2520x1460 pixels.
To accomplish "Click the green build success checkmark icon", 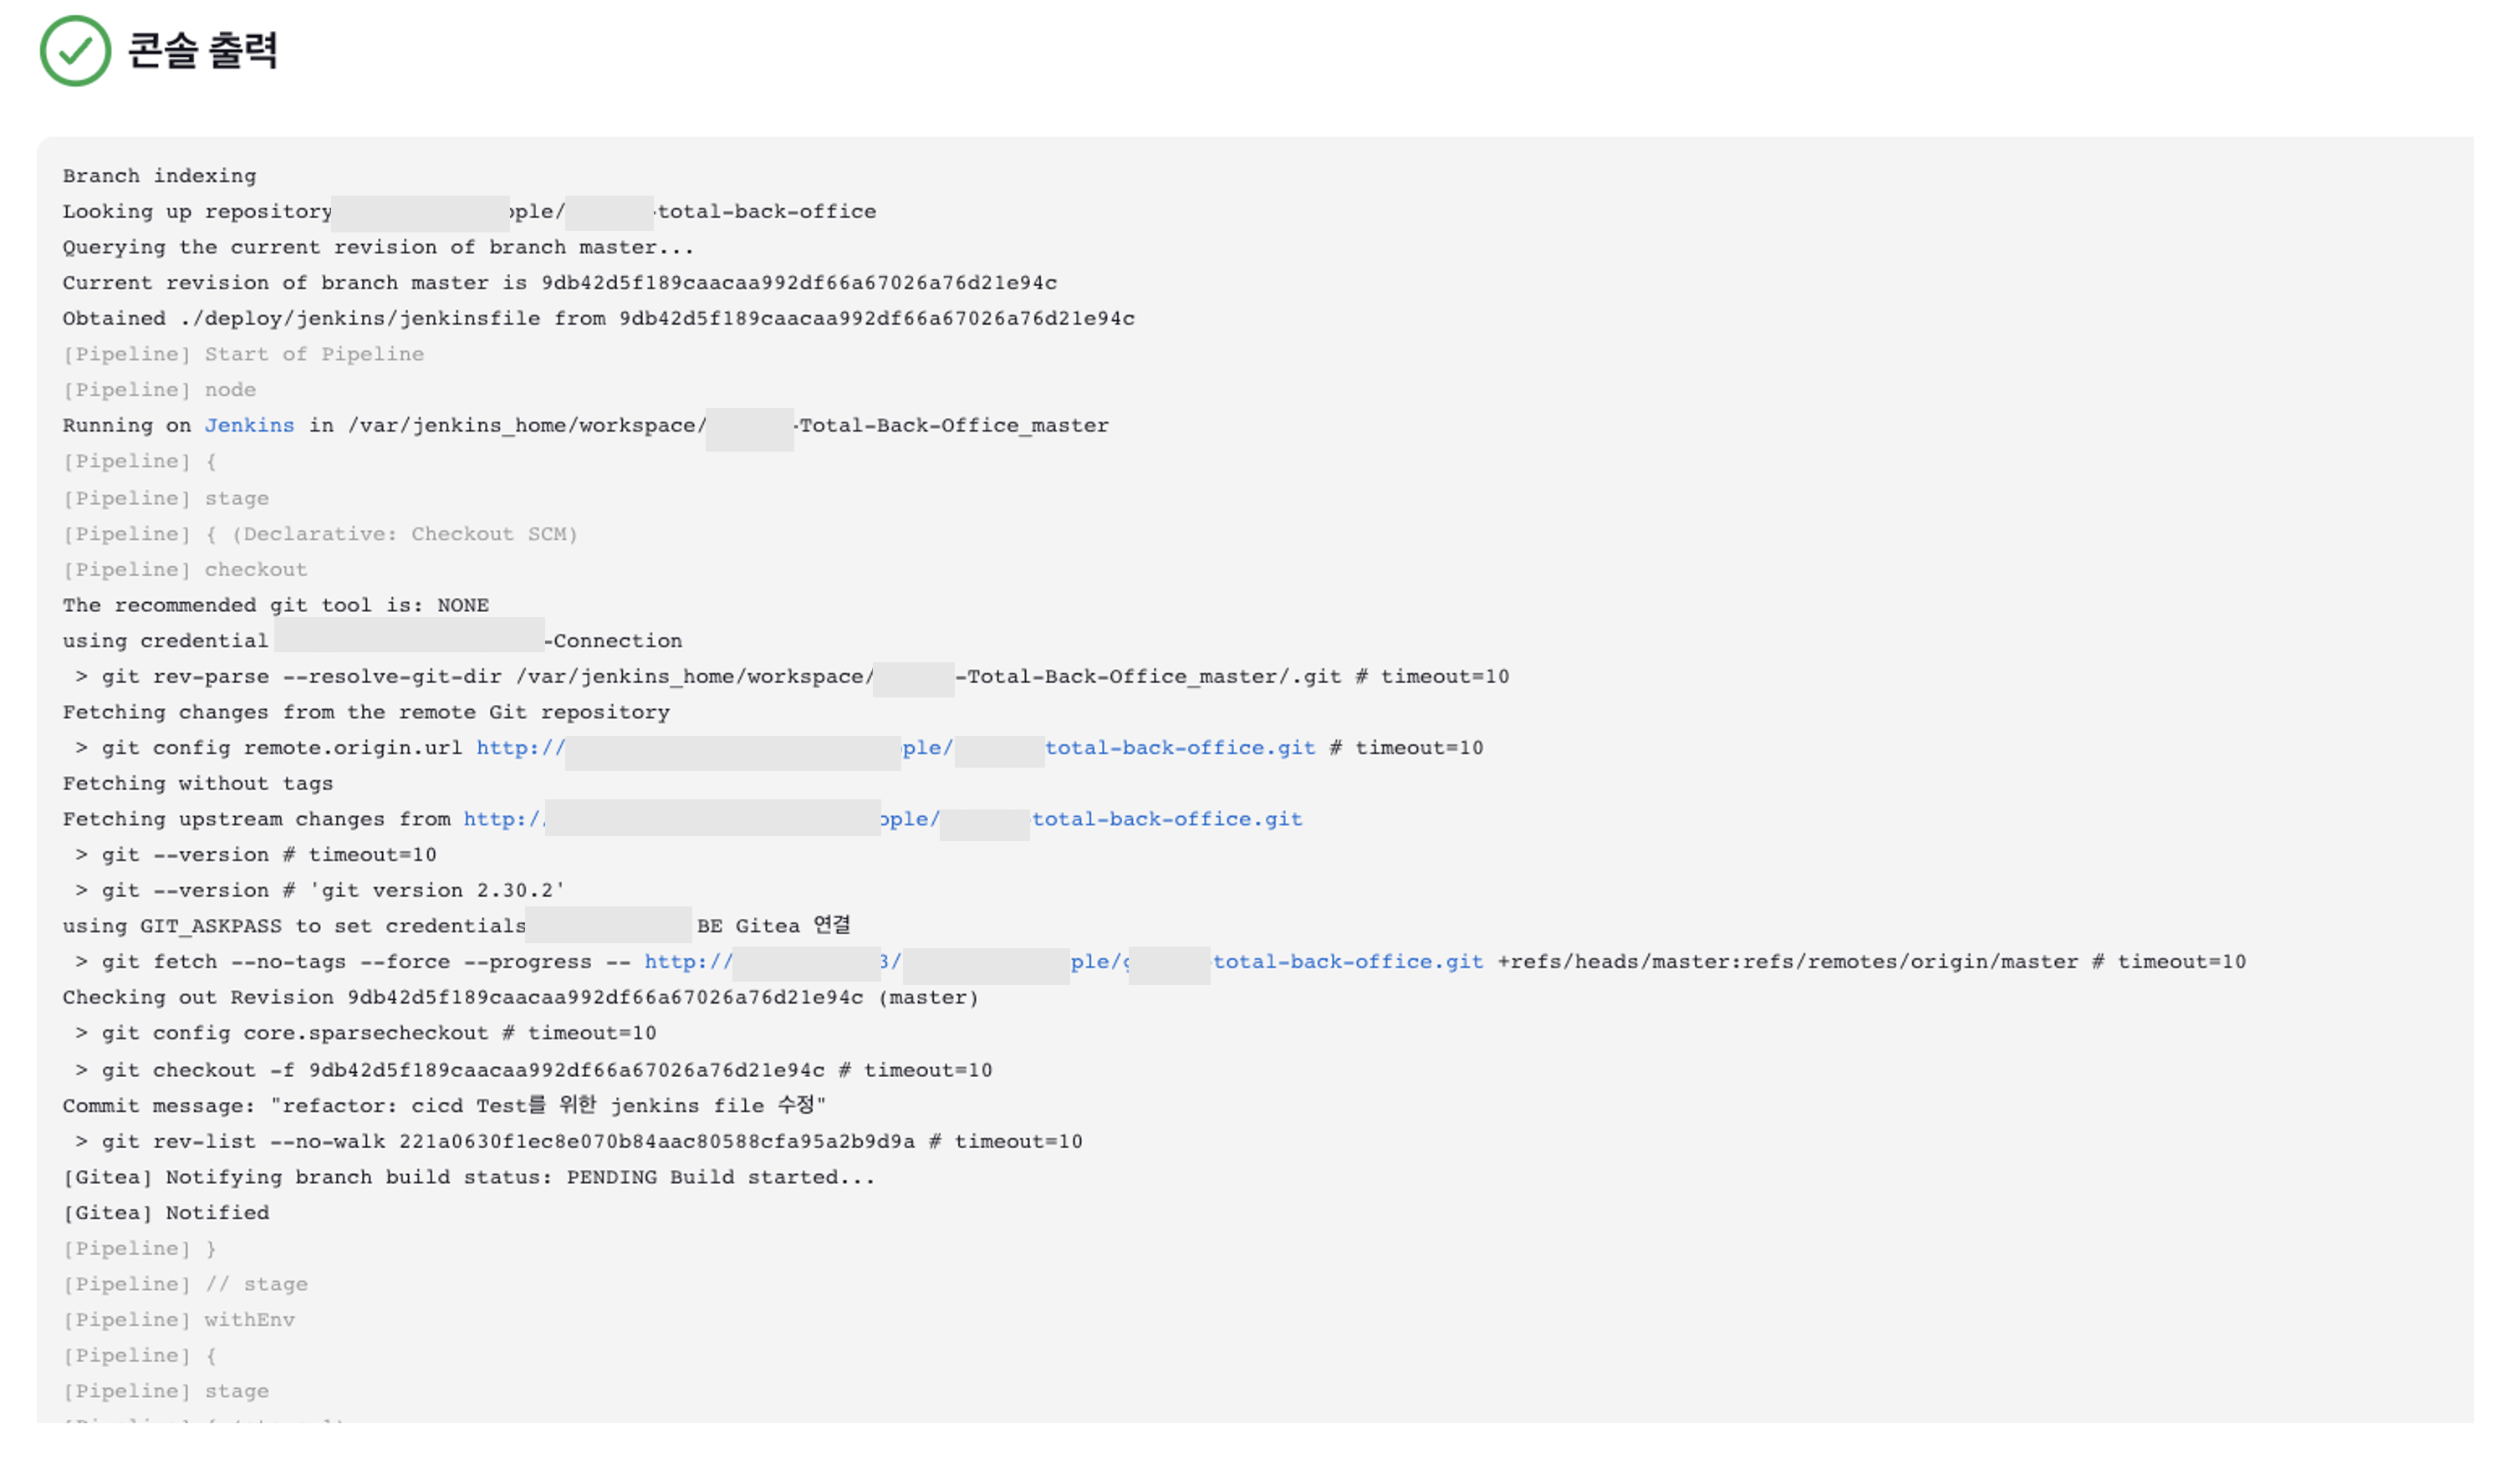I will click(x=75, y=50).
